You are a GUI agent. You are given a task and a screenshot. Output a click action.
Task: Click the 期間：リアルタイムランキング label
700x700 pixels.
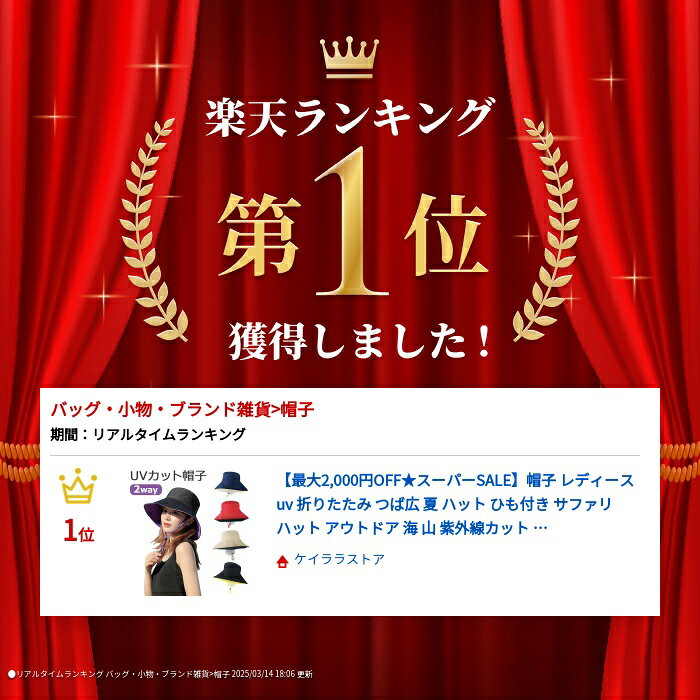148,434
